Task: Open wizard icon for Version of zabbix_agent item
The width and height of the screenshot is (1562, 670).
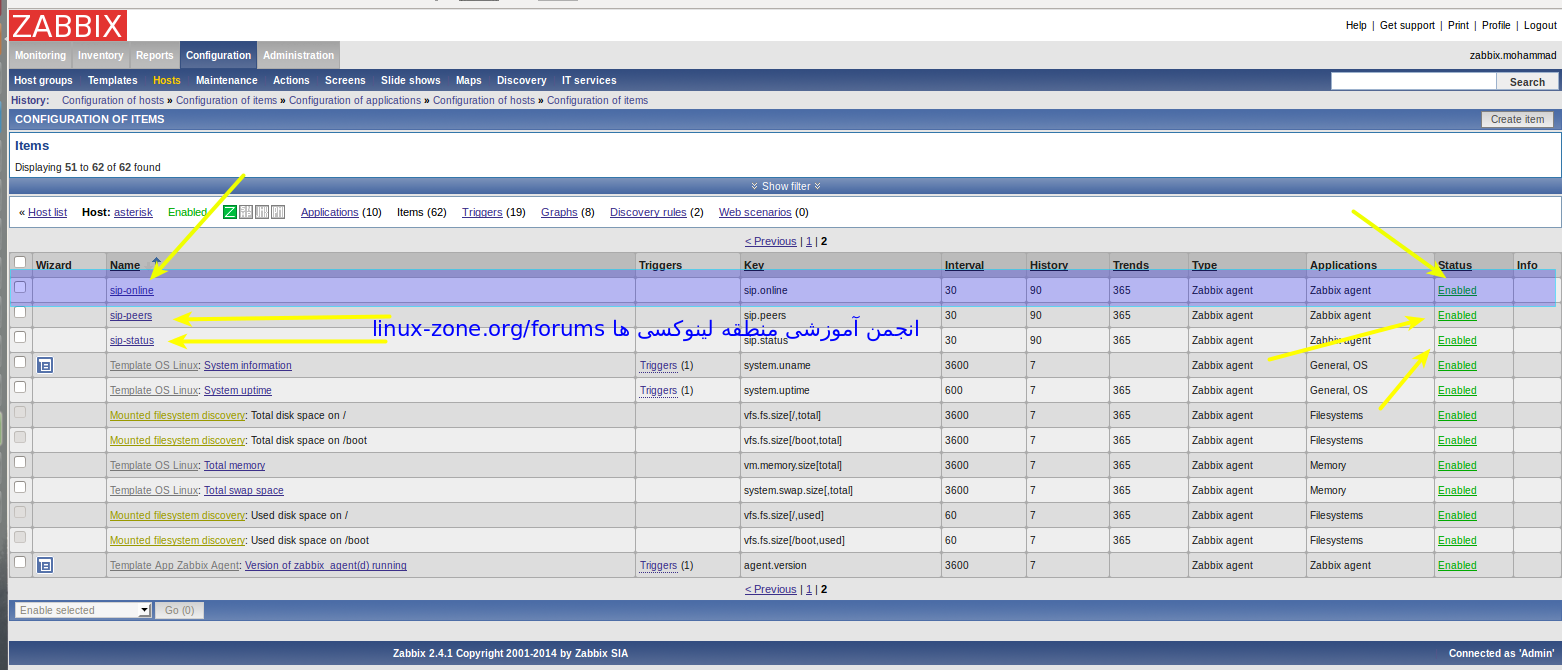Action: pos(45,565)
